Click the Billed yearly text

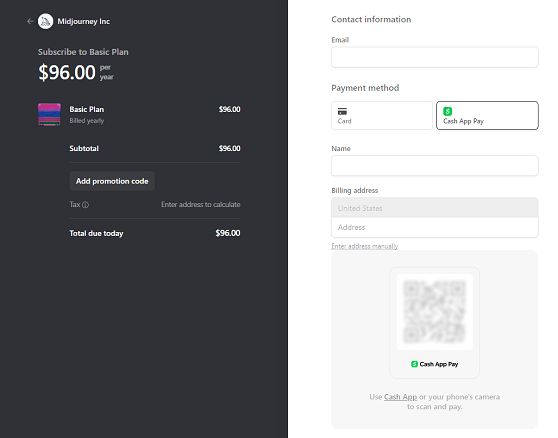coord(87,121)
